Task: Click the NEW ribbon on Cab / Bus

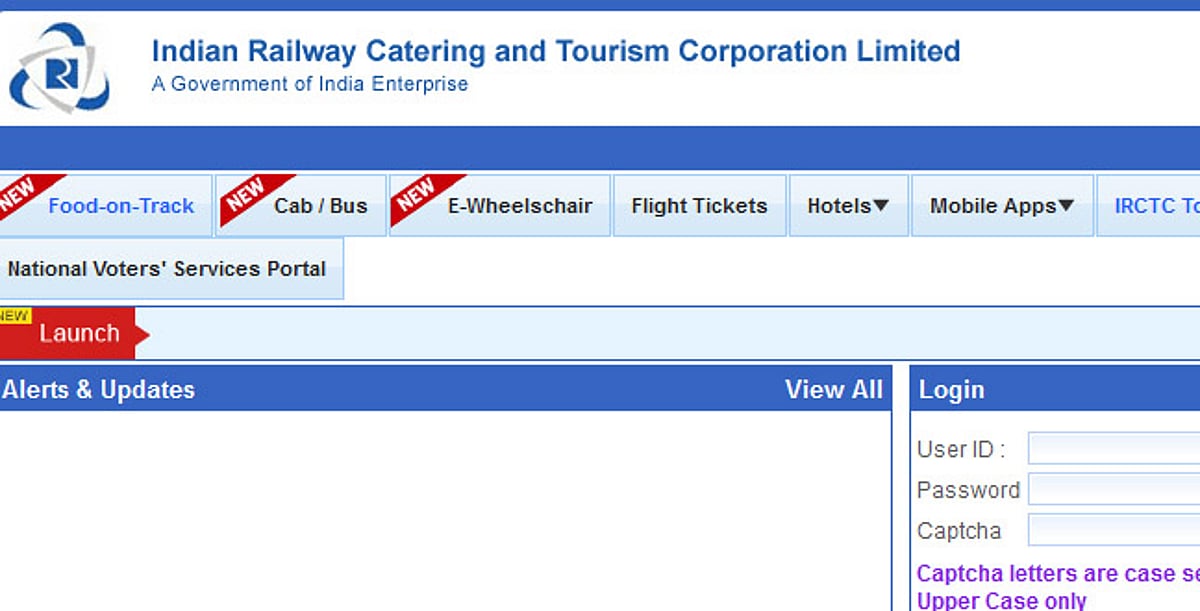Action: 245,193
